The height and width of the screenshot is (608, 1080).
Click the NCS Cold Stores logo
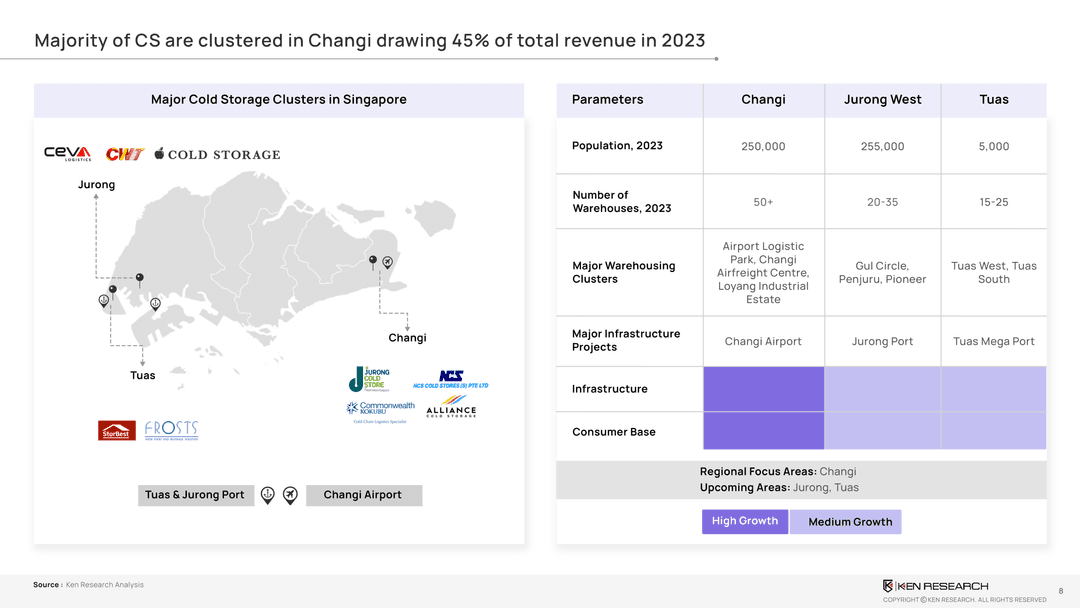[450, 380]
